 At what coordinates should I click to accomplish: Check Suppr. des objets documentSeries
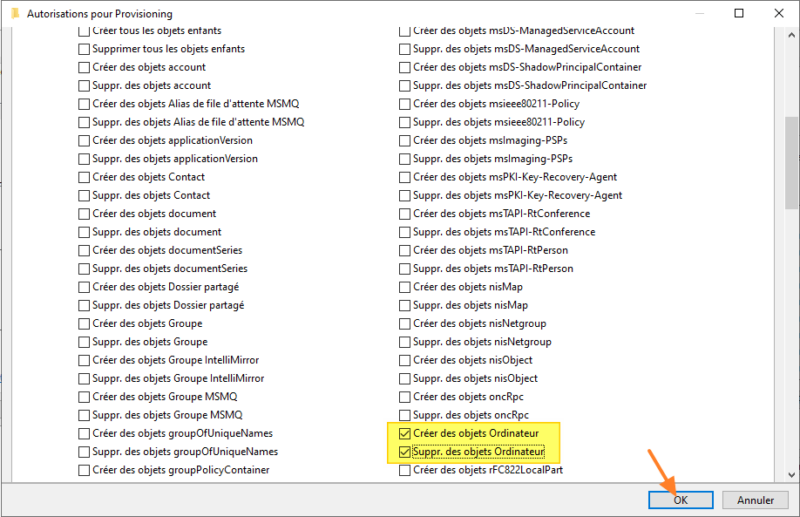(x=84, y=269)
